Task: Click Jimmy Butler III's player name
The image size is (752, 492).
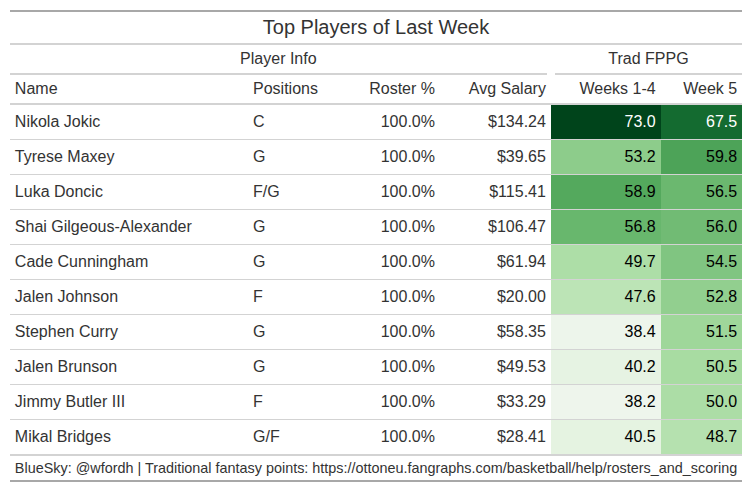Action: (x=70, y=402)
